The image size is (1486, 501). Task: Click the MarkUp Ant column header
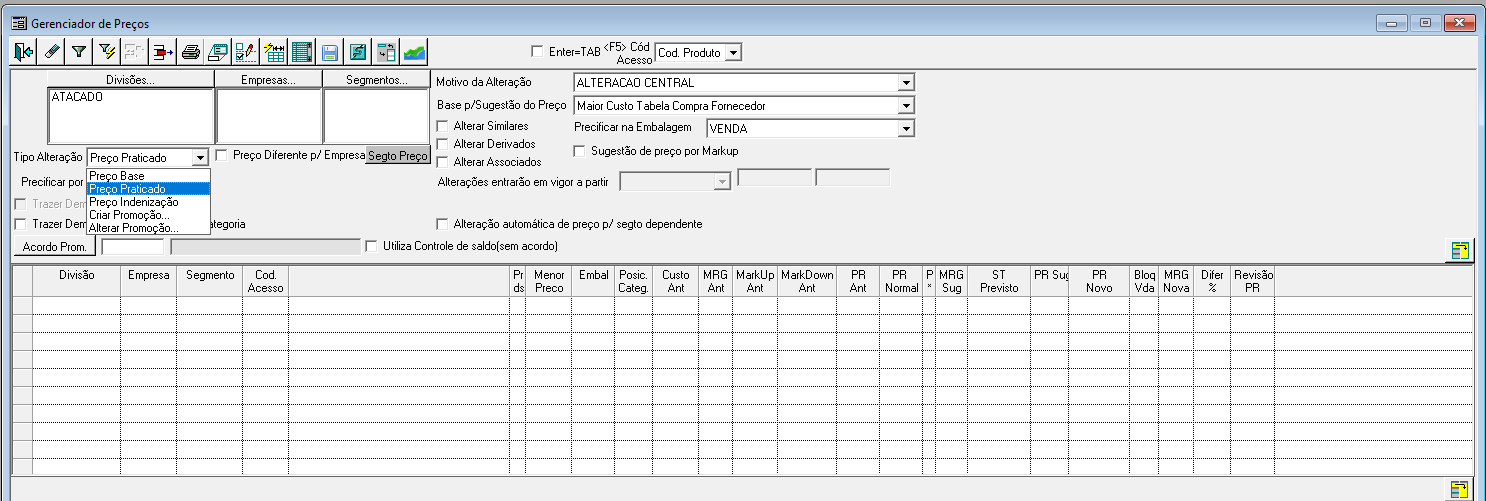point(754,281)
